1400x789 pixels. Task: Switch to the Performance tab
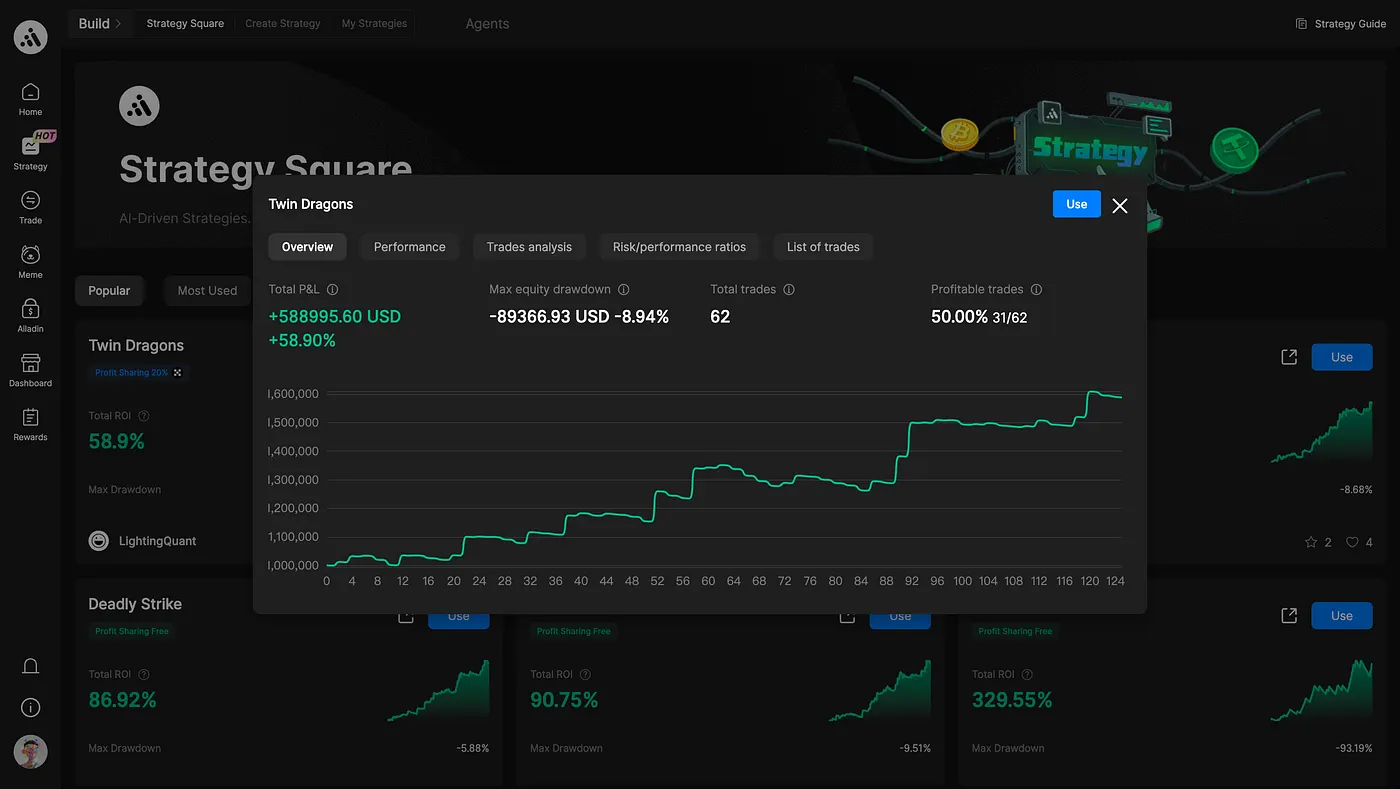point(410,247)
